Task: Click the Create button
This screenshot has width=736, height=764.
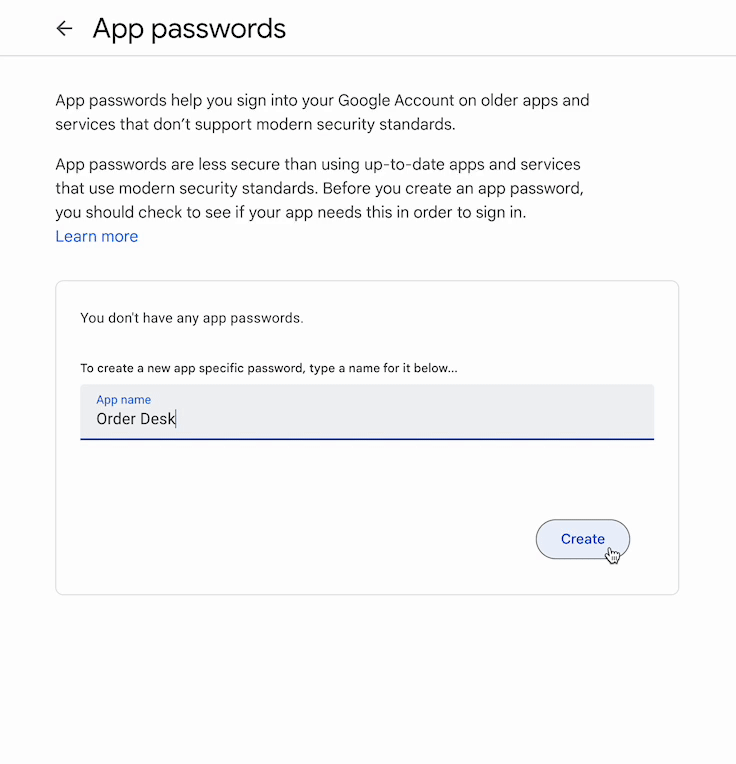Action: coord(582,539)
